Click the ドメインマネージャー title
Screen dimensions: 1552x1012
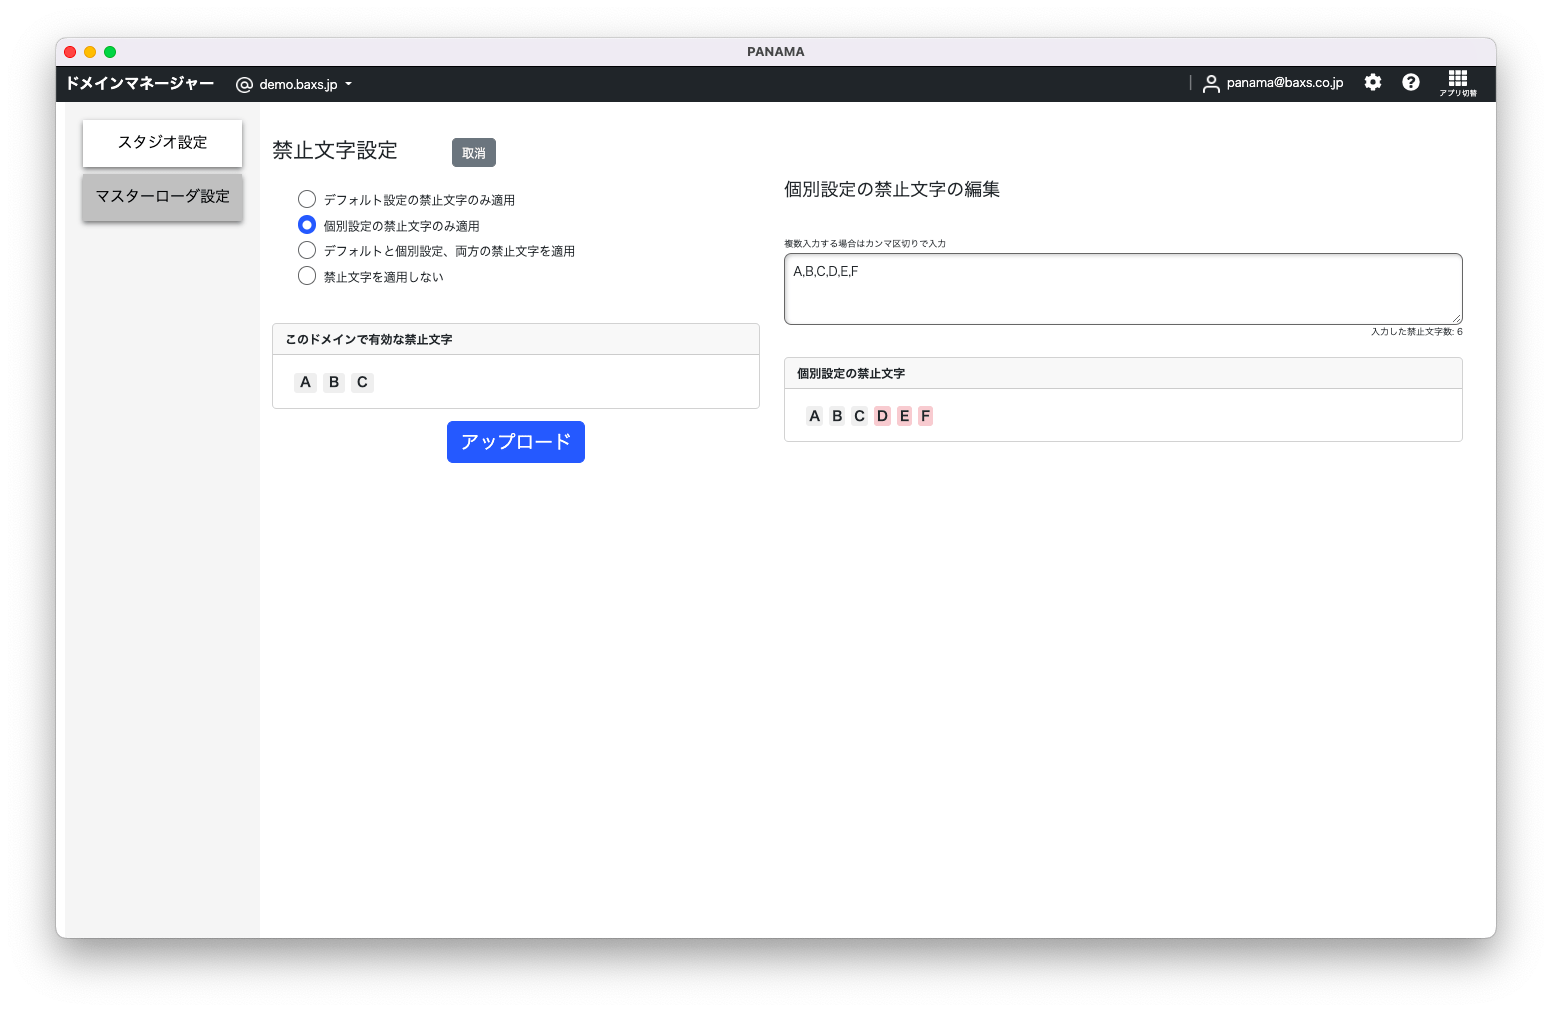140,84
